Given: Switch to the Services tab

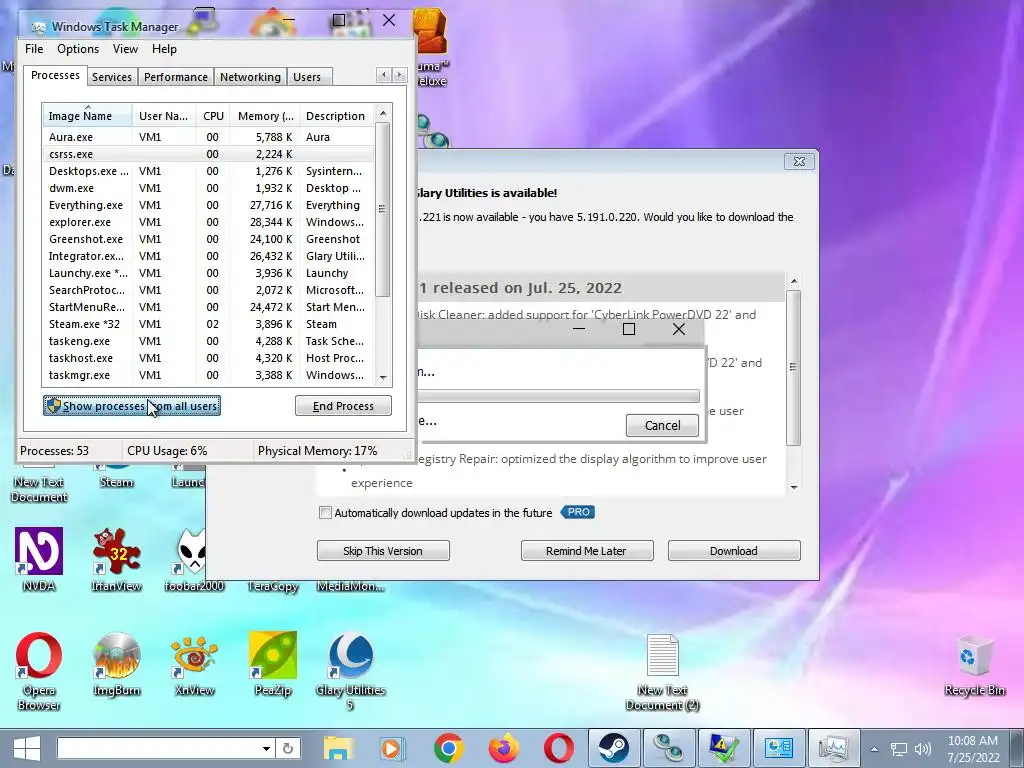Looking at the screenshot, I should [x=112, y=77].
